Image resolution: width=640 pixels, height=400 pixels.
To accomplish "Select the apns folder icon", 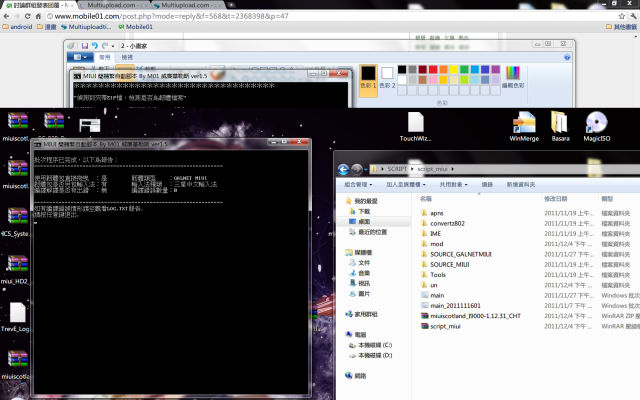I will (424, 213).
